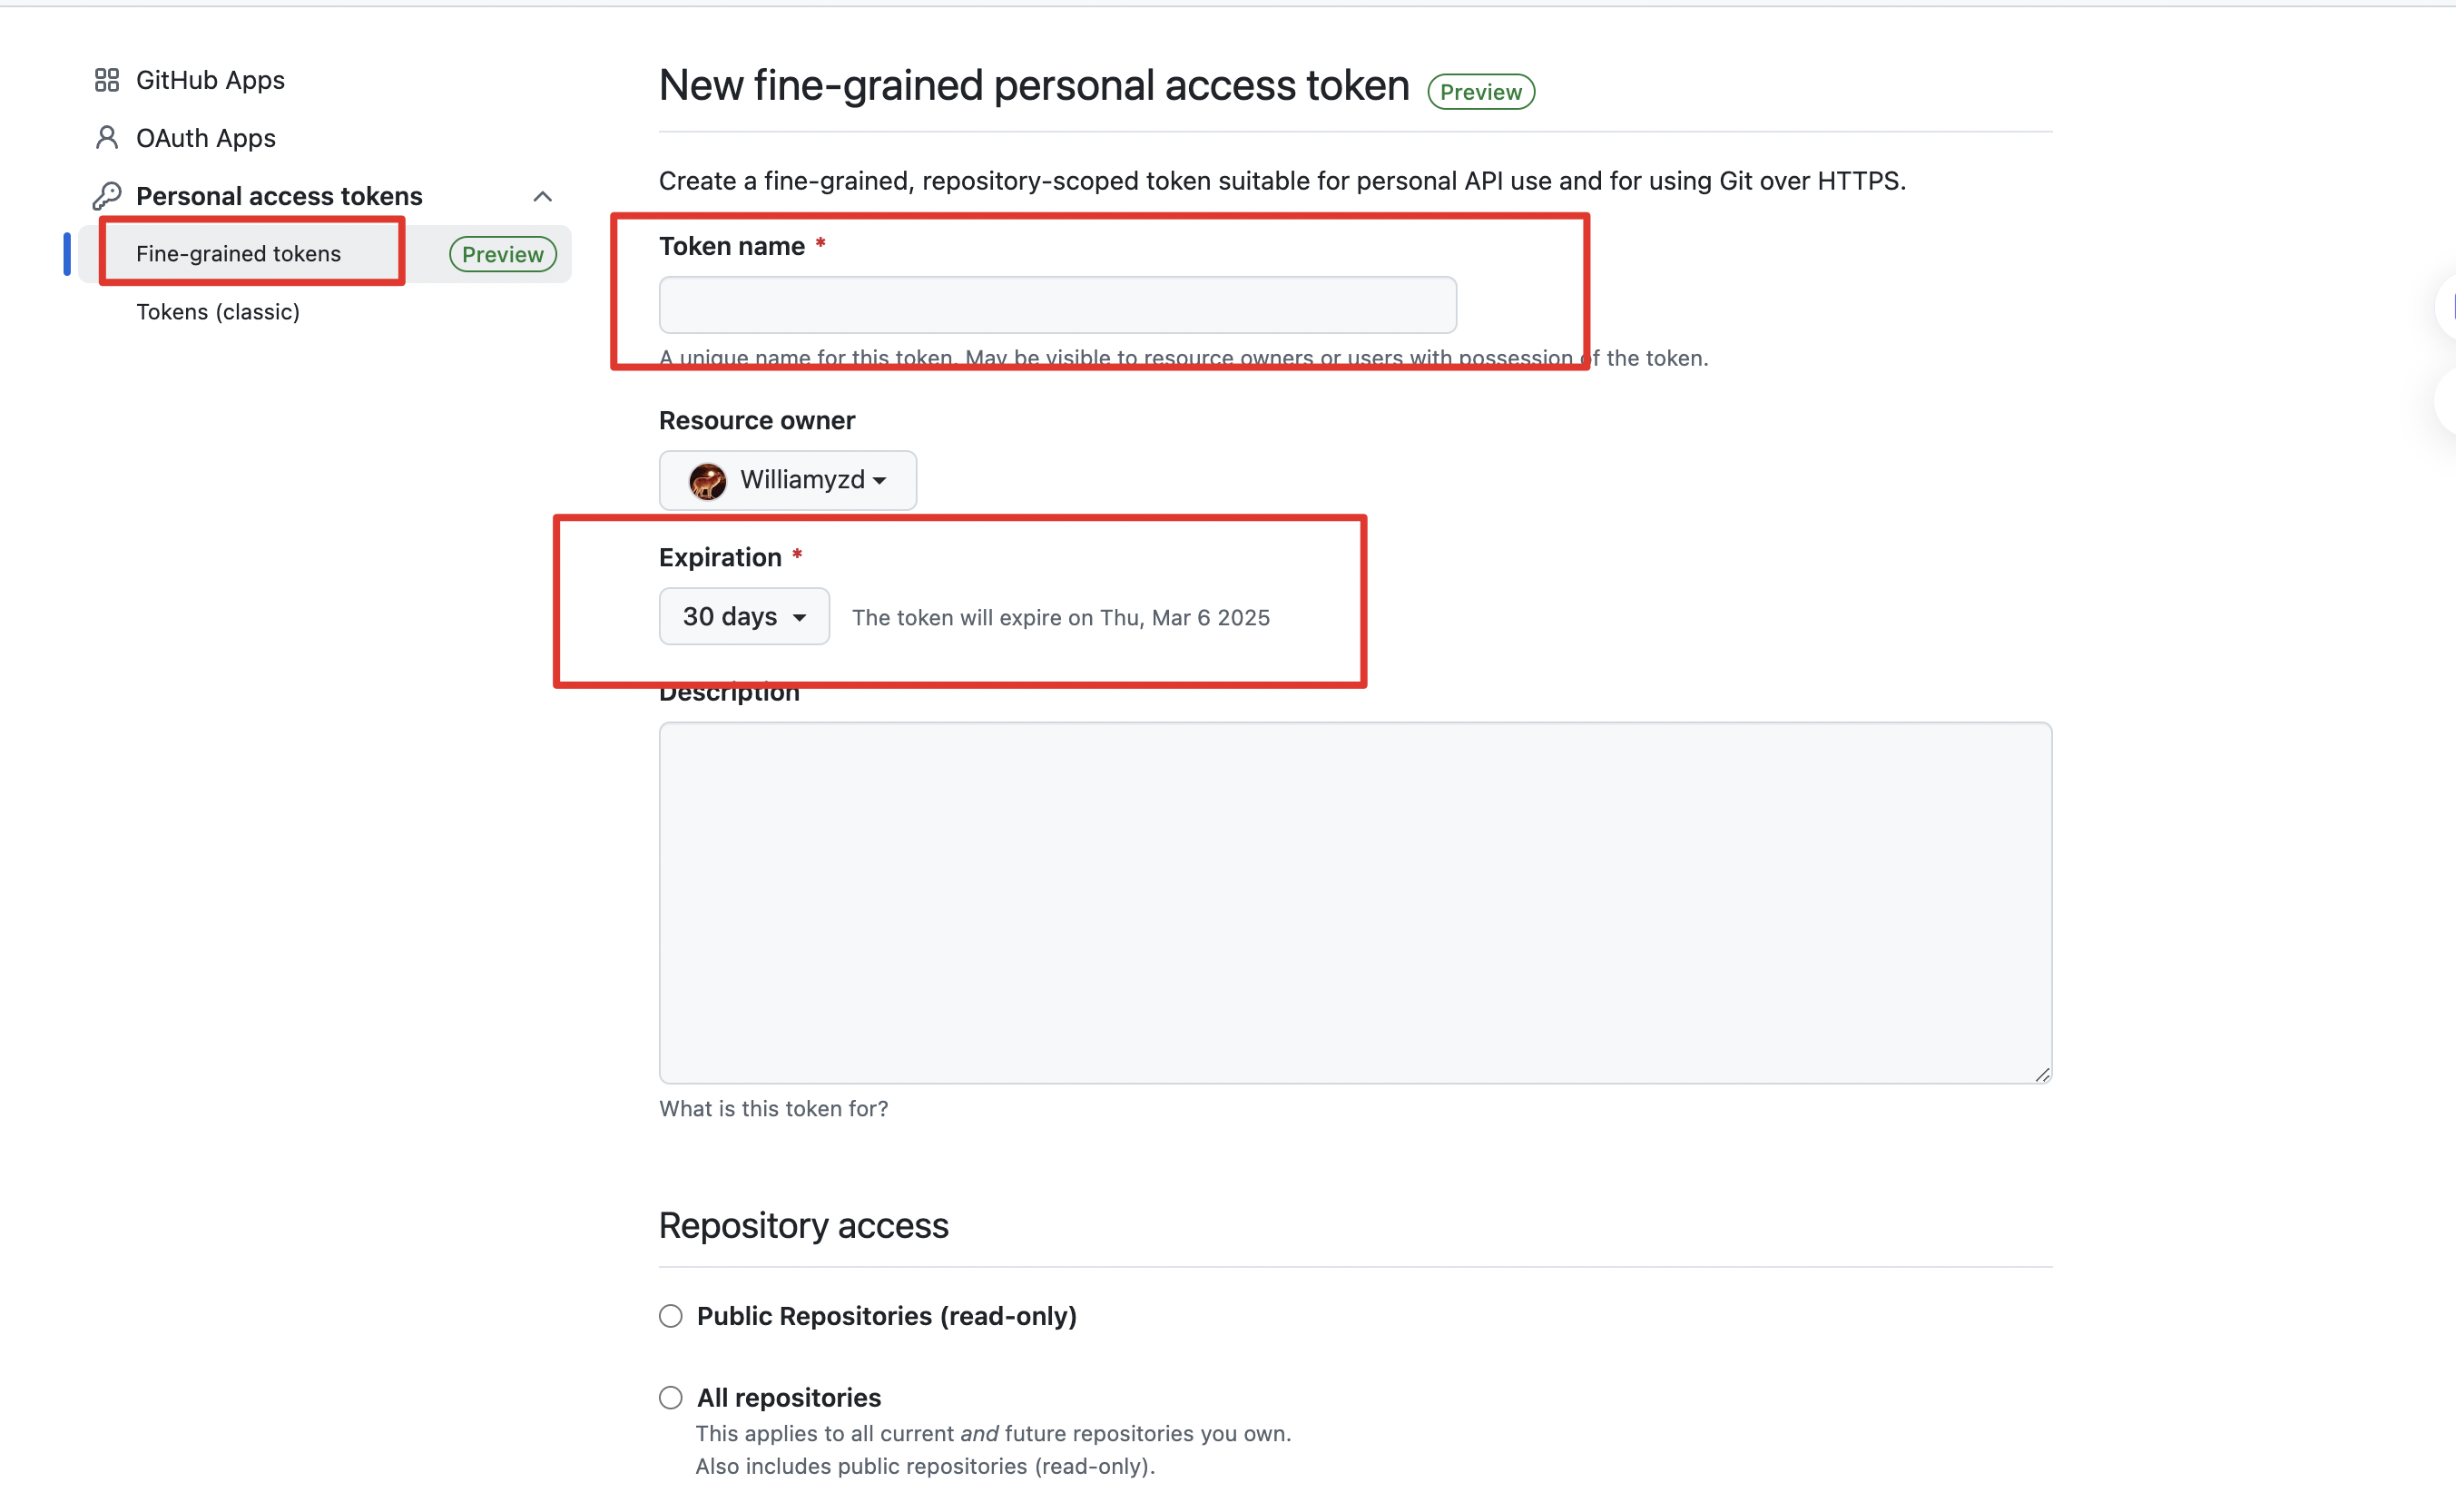Image resolution: width=2456 pixels, height=1512 pixels.
Task: Open the OAuth Apps sidebar link
Action: click(206, 138)
